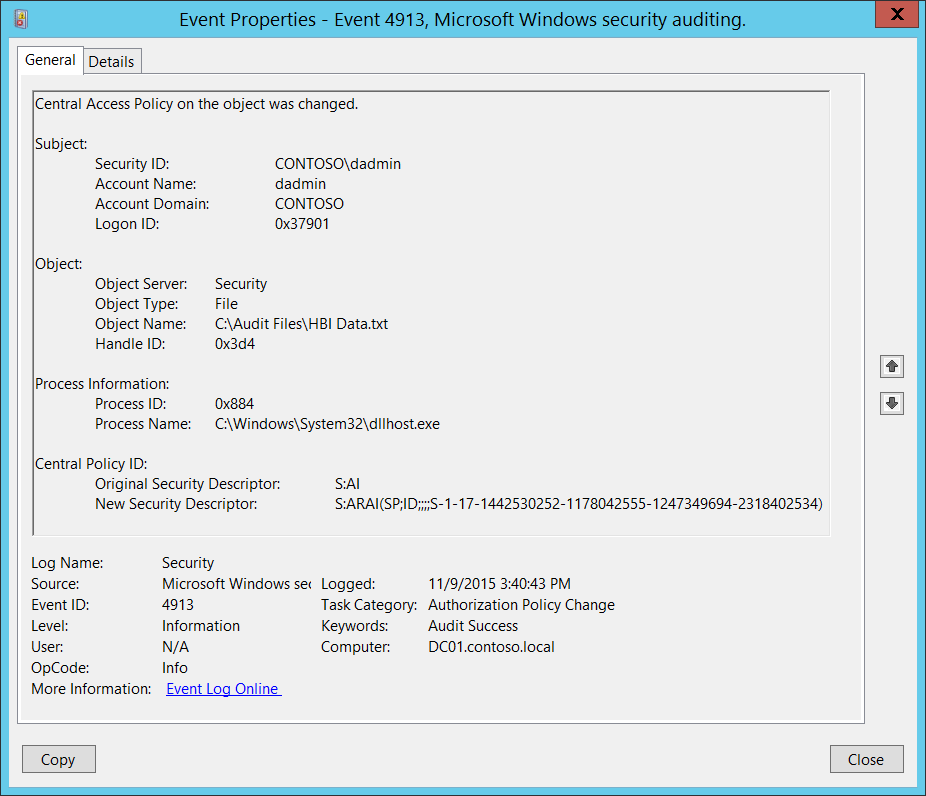Viewport: 926px width, 796px height.
Task: Click the 'Central Access Policy' description line
Action: click(x=196, y=104)
